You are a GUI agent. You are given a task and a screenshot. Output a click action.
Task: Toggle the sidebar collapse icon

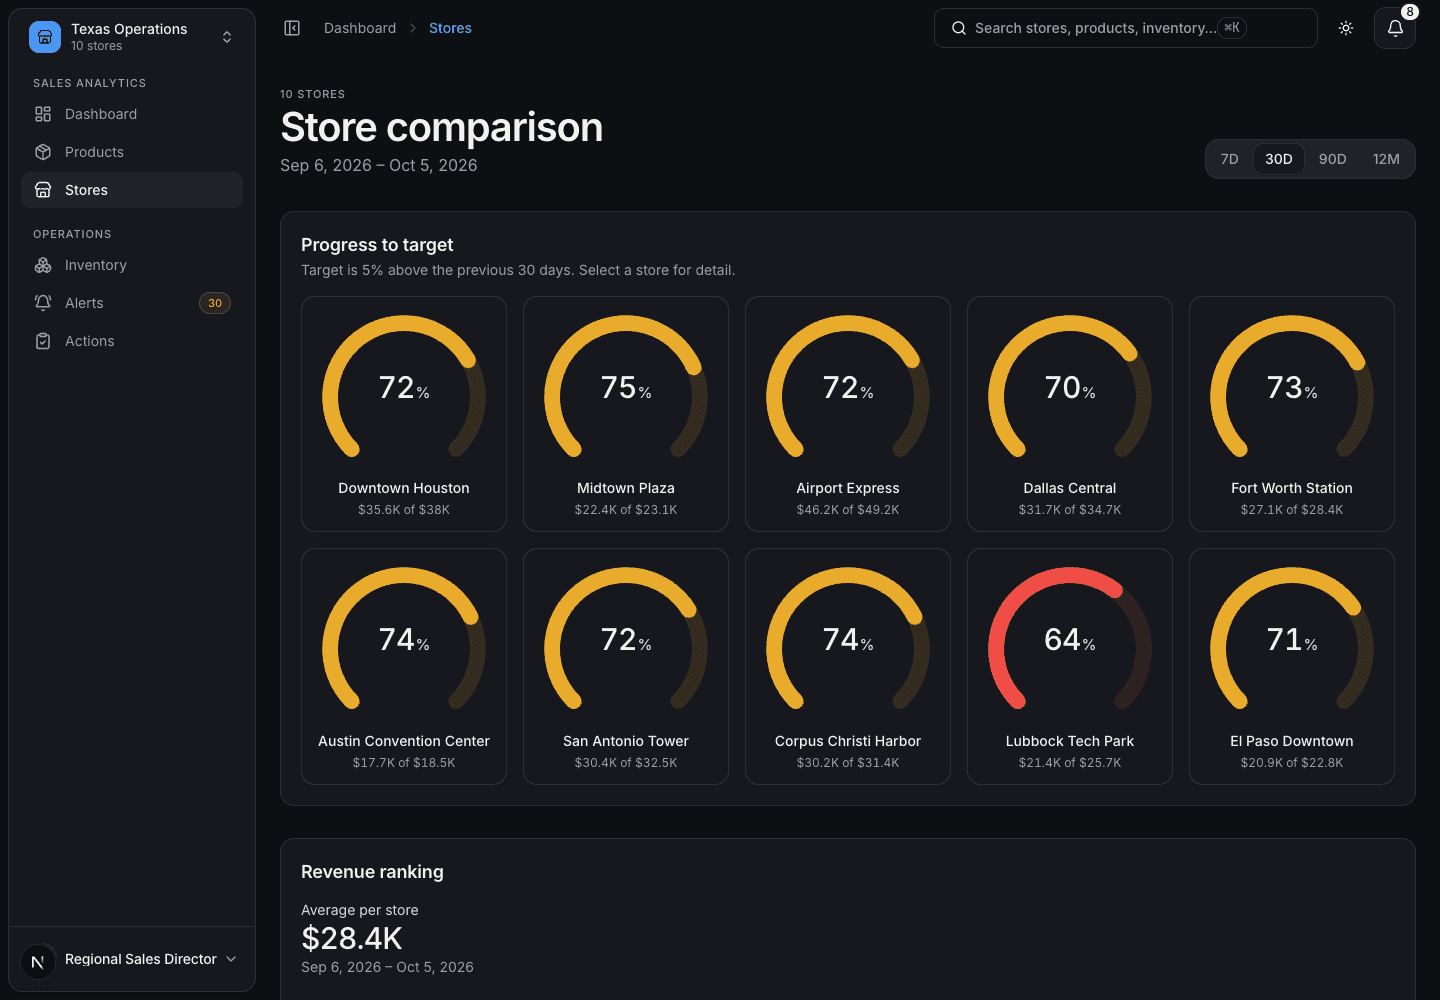(x=292, y=28)
